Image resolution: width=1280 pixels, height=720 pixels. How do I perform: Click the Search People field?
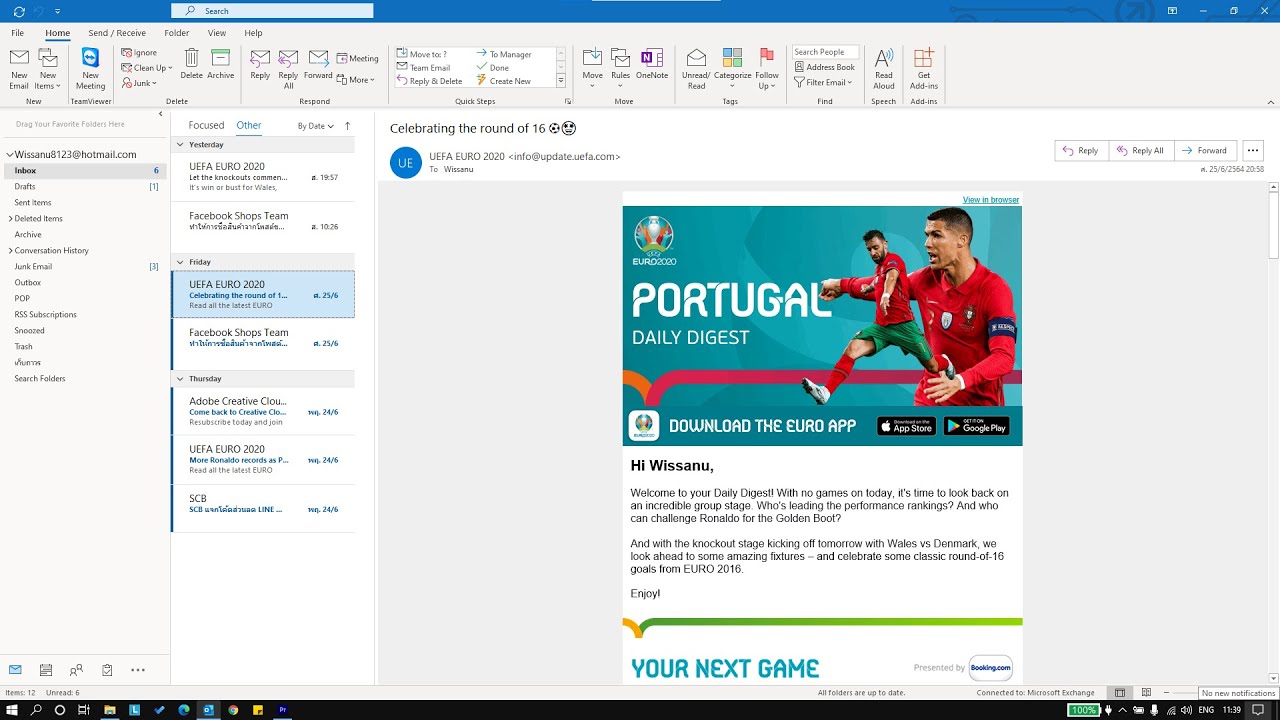pos(825,52)
